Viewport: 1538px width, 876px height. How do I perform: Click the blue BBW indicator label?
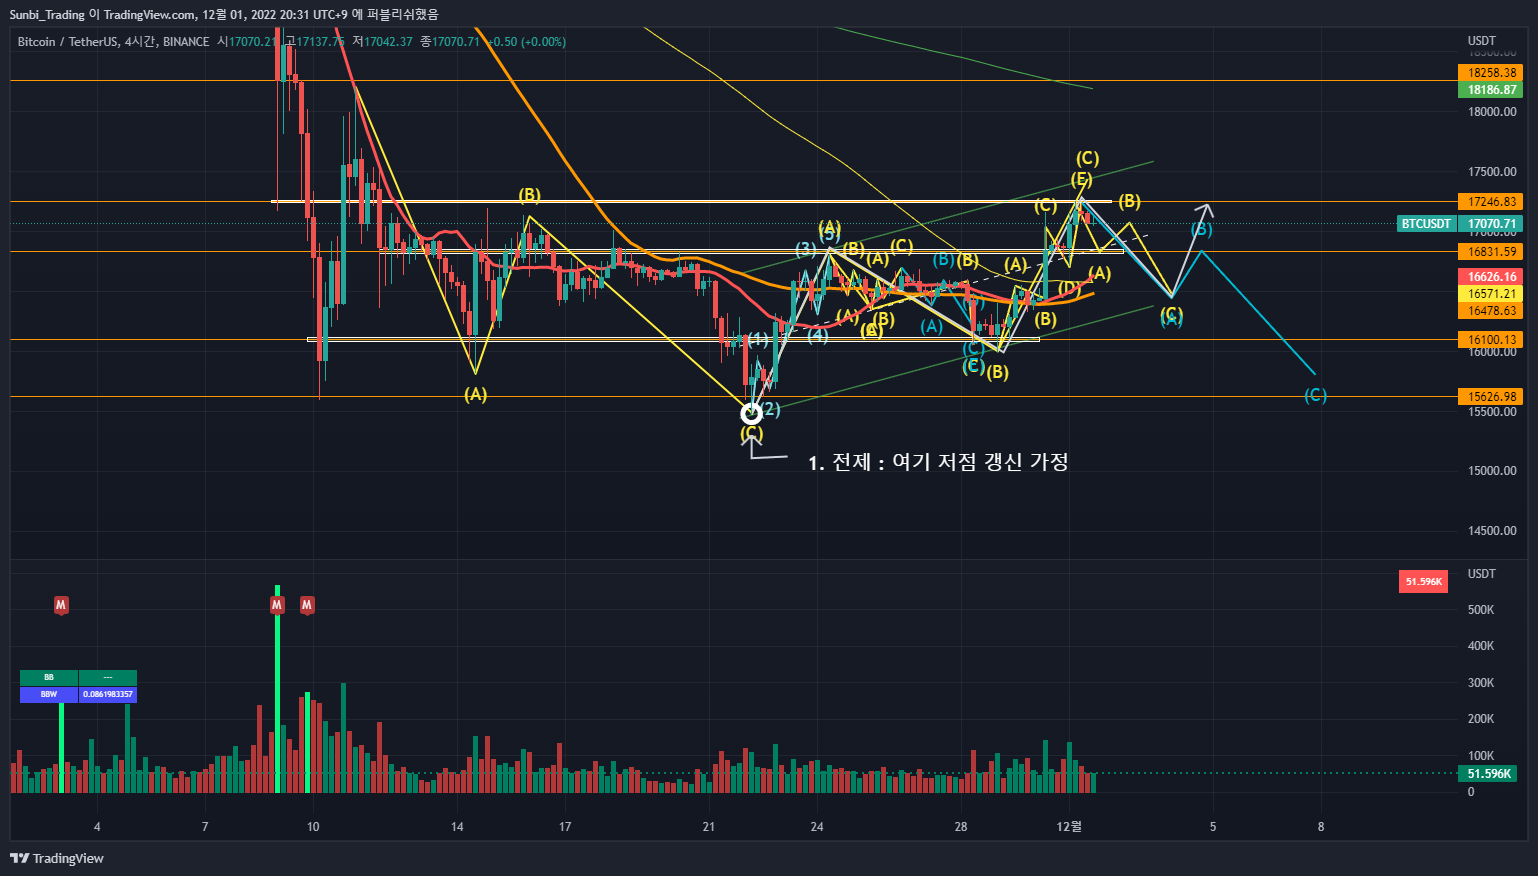click(x=49, y=694)
